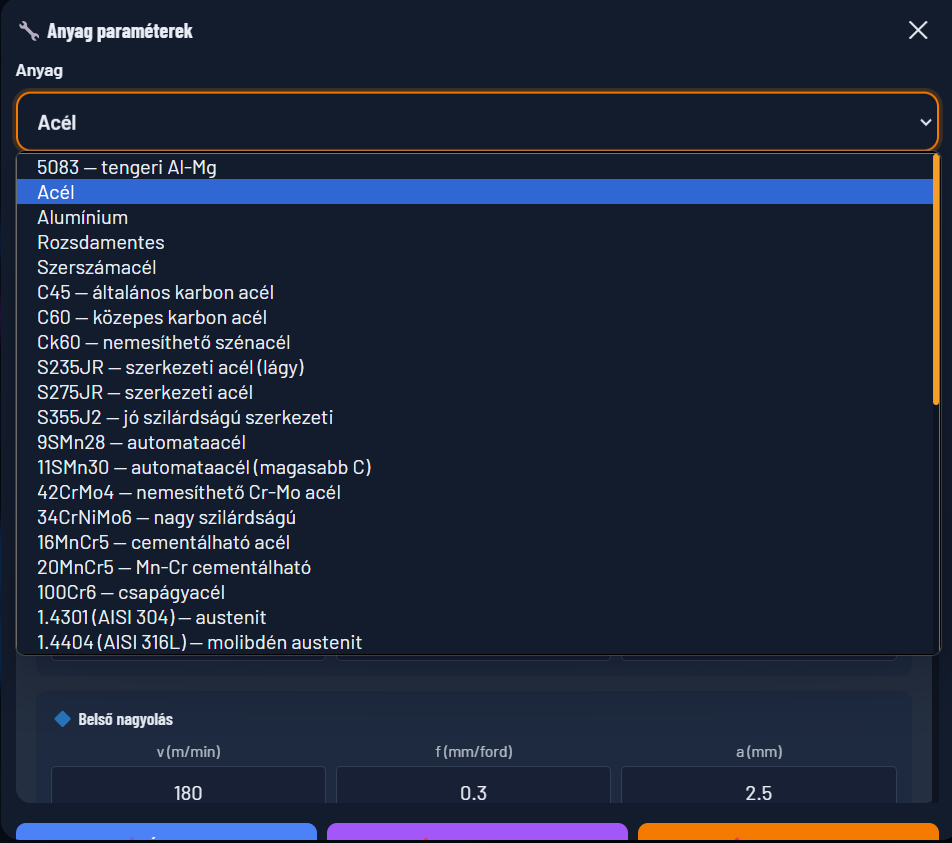Click the a (mm) field showing 2.5
The width and height of the screenshot is (952, 843).
[758, 786]
